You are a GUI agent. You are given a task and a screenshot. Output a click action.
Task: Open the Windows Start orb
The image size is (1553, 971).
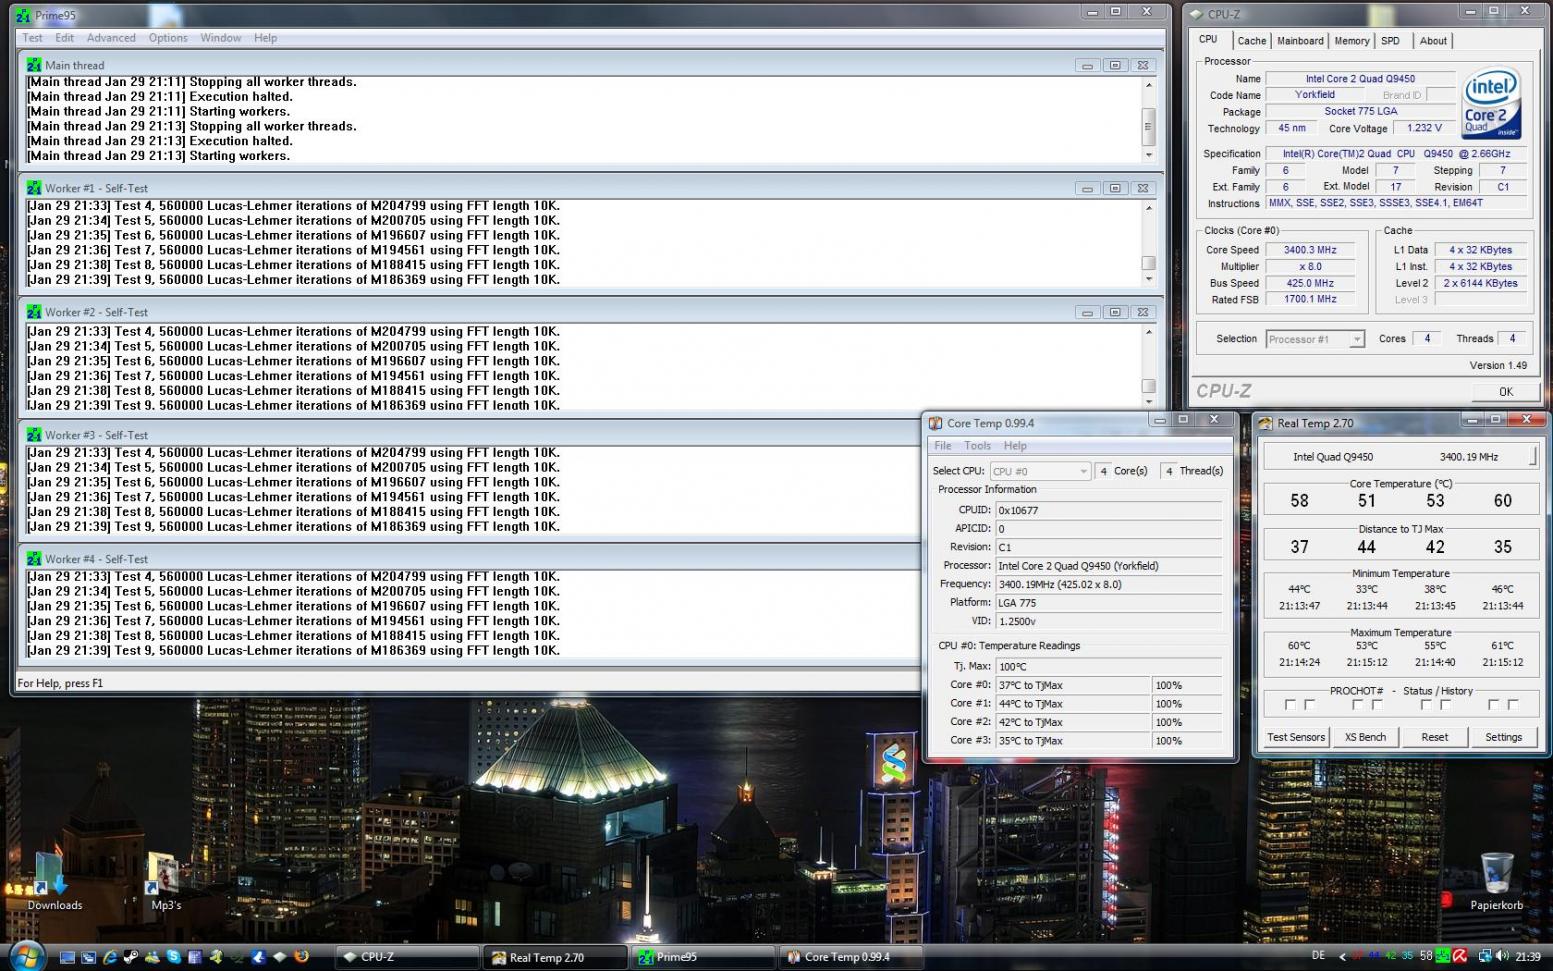[x=27, y=957]
